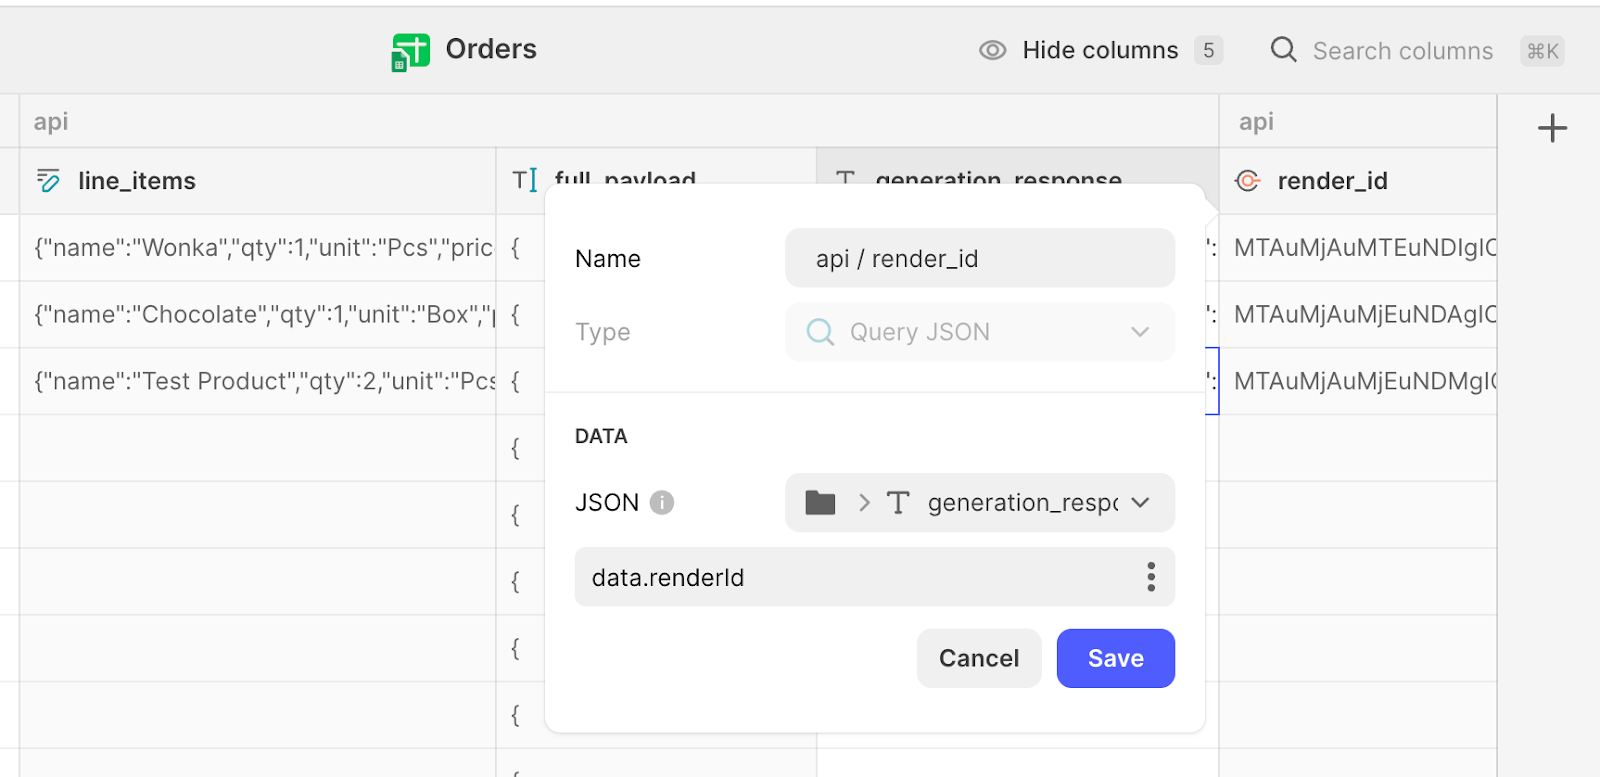Expand the JSON source chevron
1600x777 pixels.
coord(1140,502)
